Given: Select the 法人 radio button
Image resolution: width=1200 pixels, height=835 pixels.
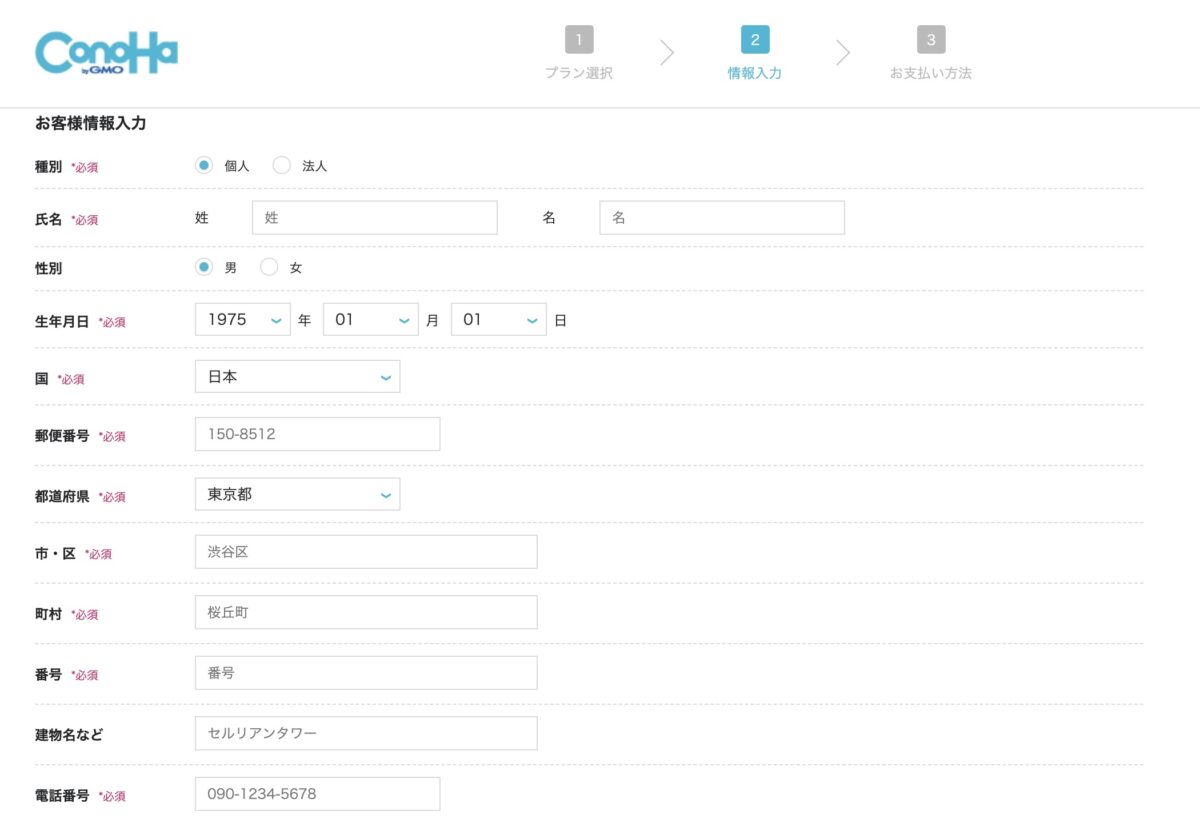Looking at the screenshot, I should pos(282,165).
